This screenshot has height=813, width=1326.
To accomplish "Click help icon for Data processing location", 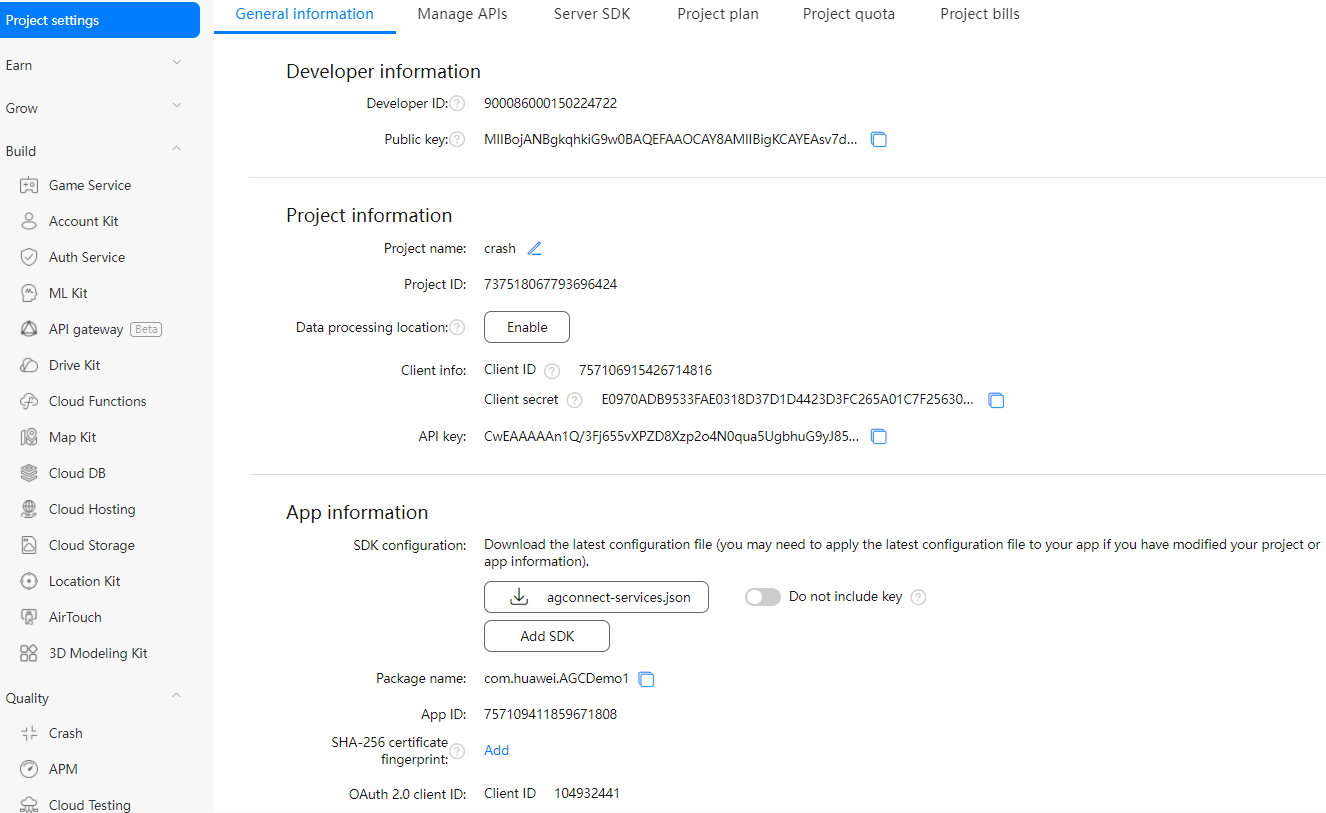I will click(457, 327).
